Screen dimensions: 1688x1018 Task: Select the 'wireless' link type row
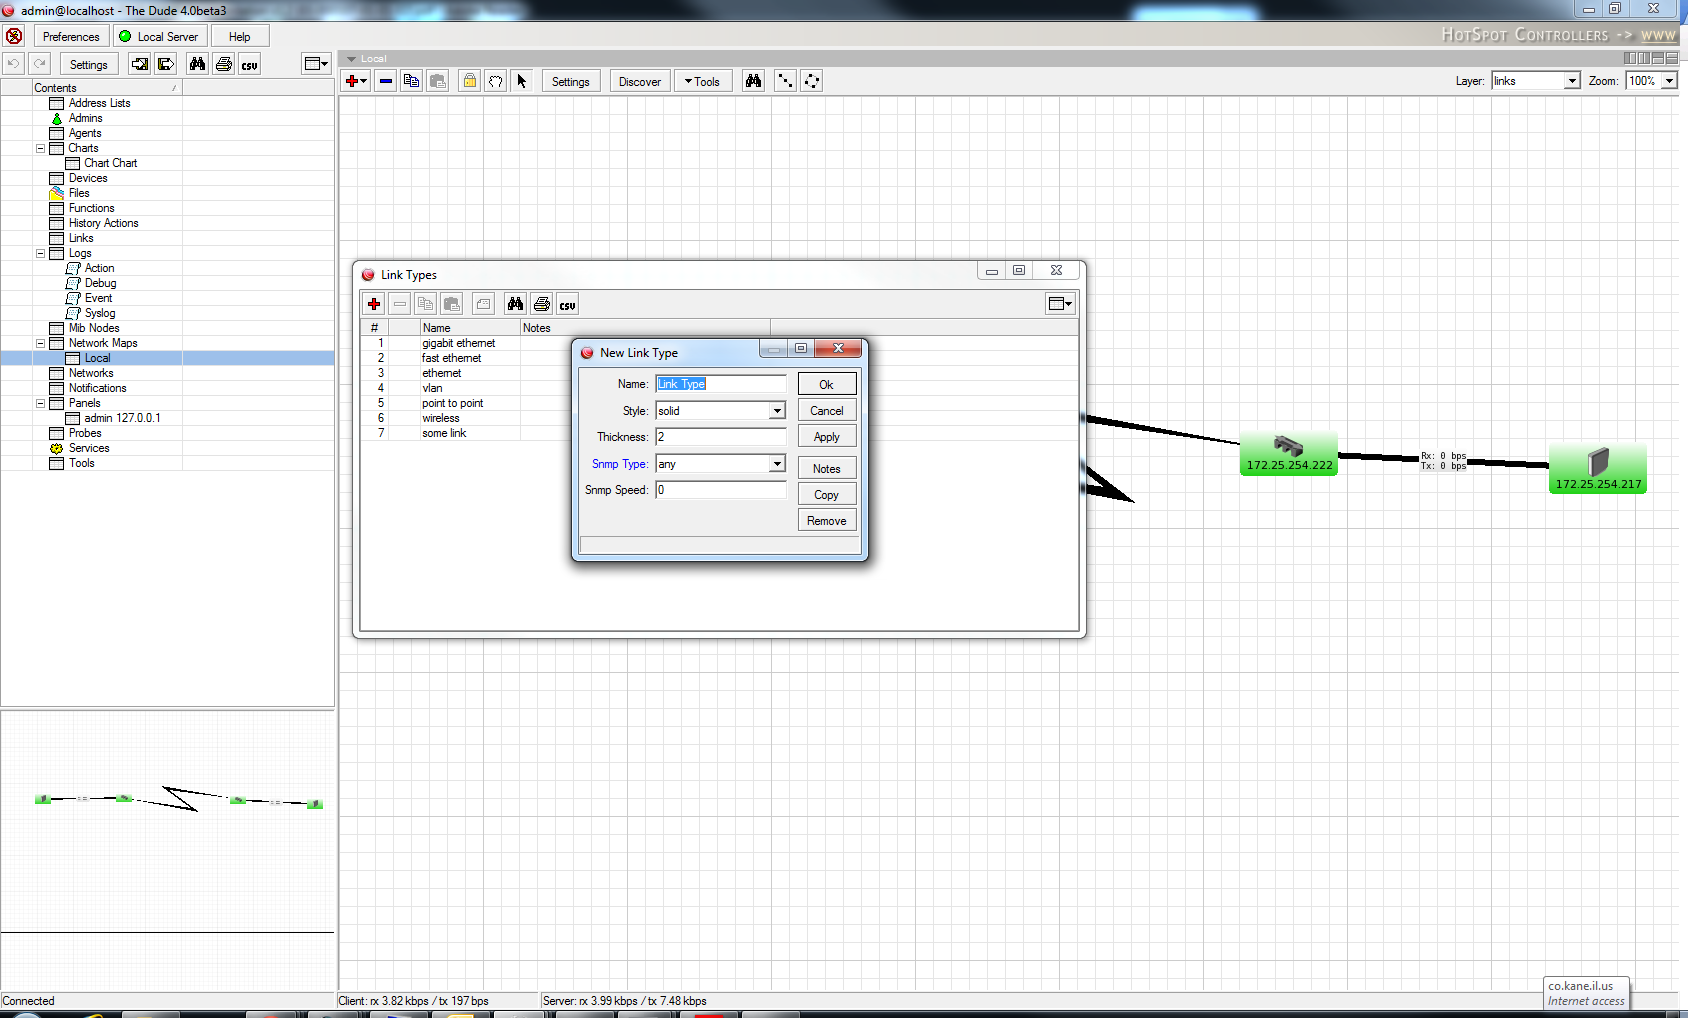(x=440, y=418)
